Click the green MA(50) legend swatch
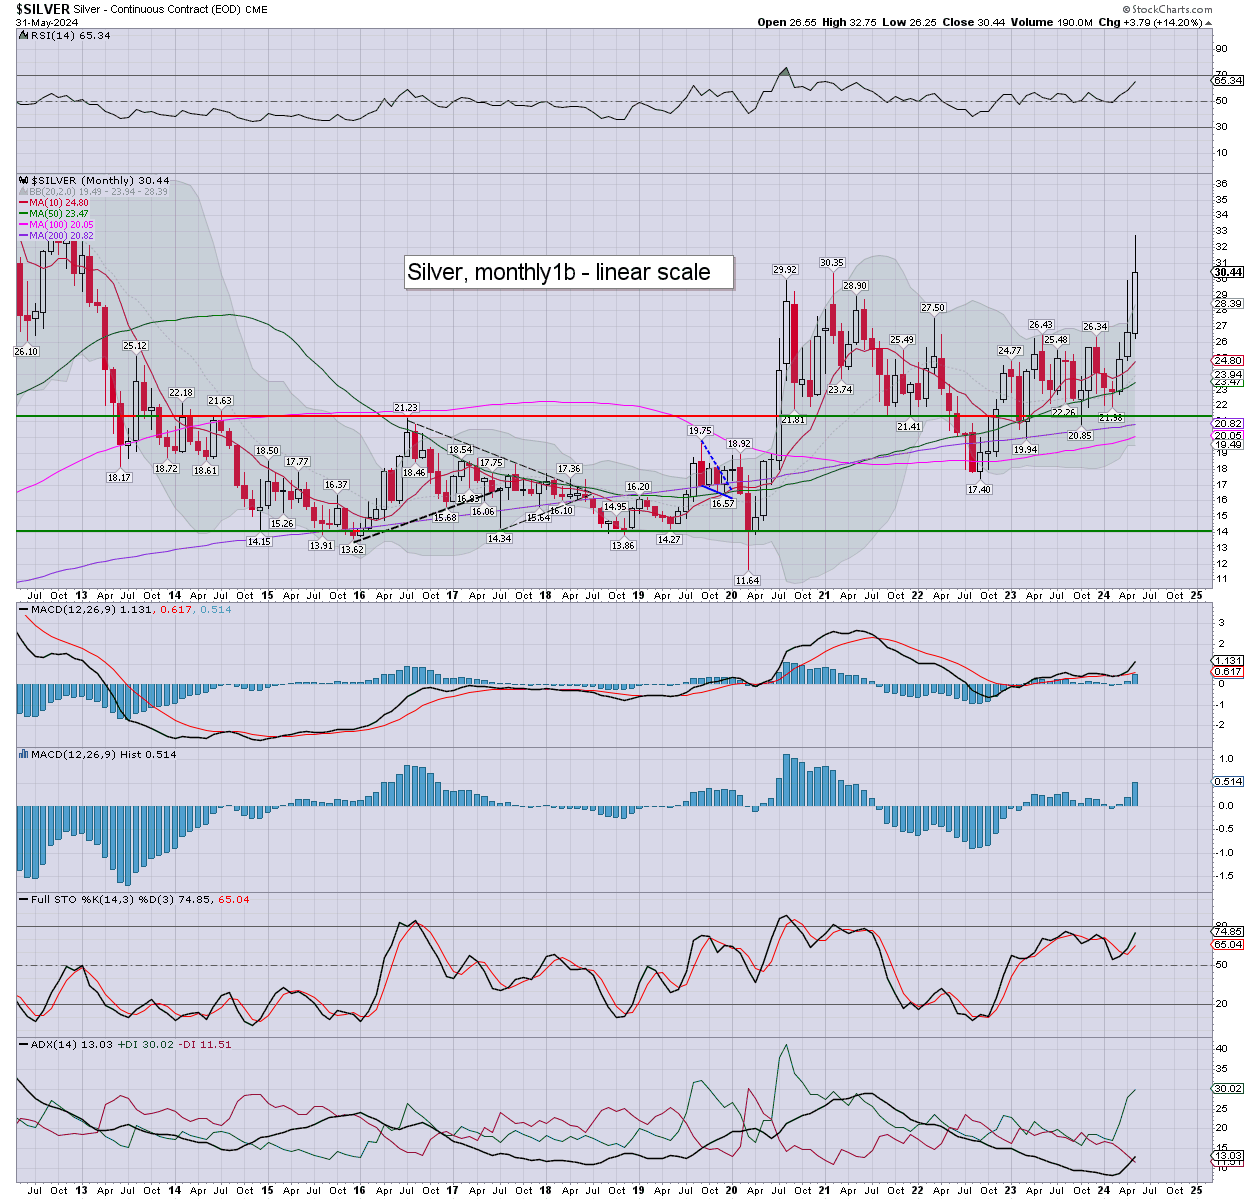The image size is (1250, 1200). point(24,214)
